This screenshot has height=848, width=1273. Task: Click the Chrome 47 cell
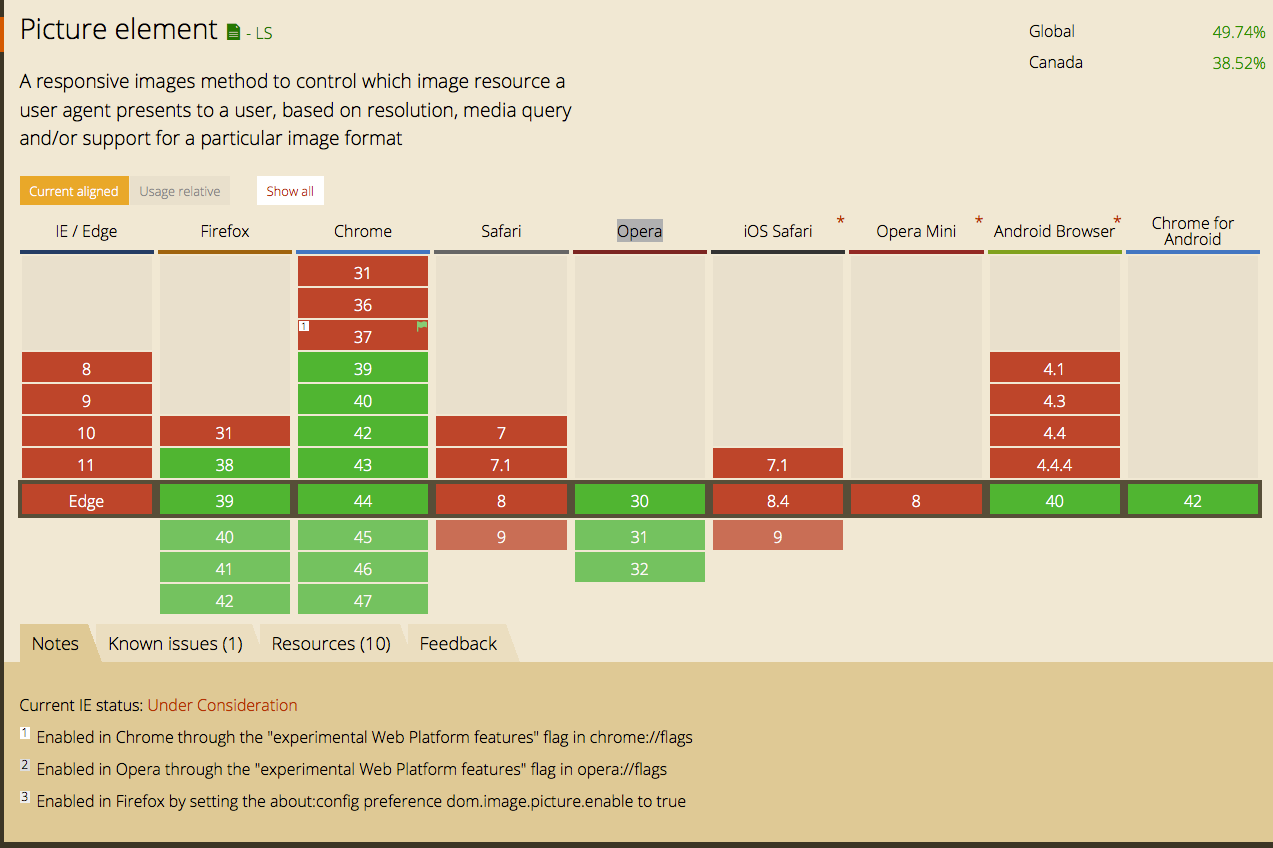pos(363,600)
